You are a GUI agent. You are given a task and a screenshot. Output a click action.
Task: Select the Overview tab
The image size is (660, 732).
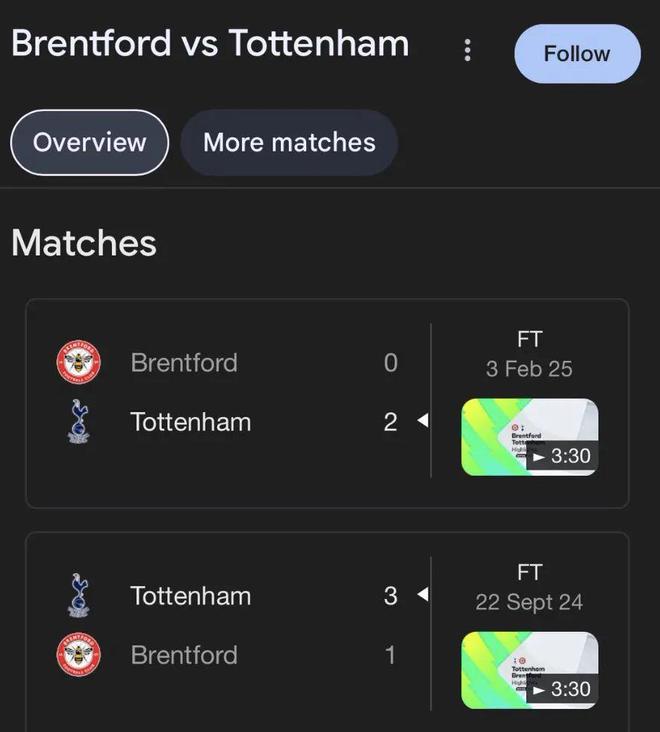tap(89, 142)
